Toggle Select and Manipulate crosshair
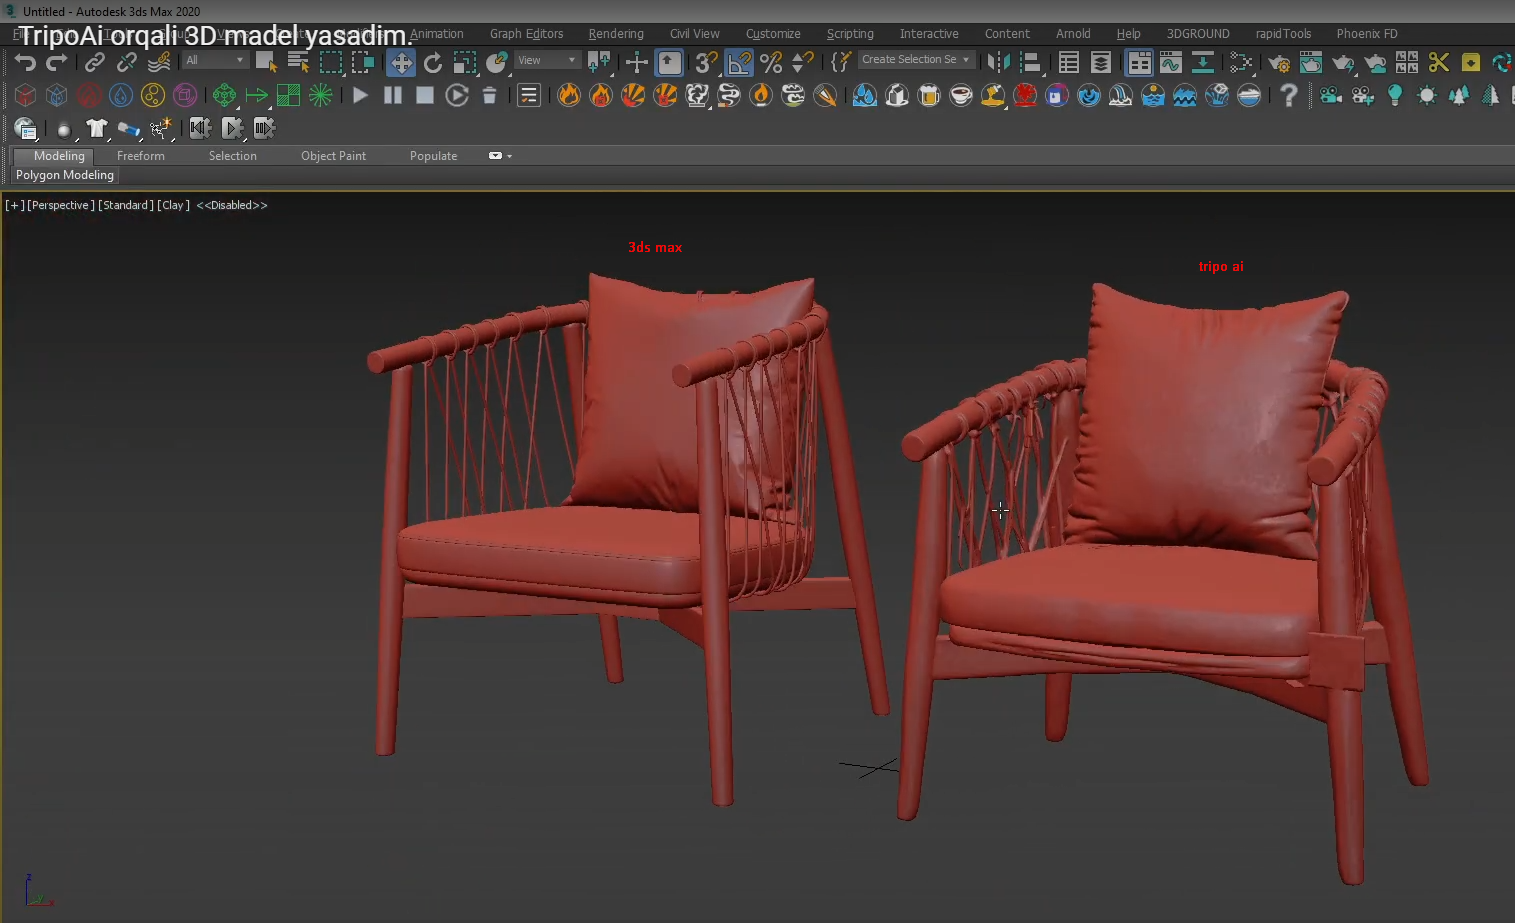The width and height of the screenshot is (1515, 923). [637, 63]
